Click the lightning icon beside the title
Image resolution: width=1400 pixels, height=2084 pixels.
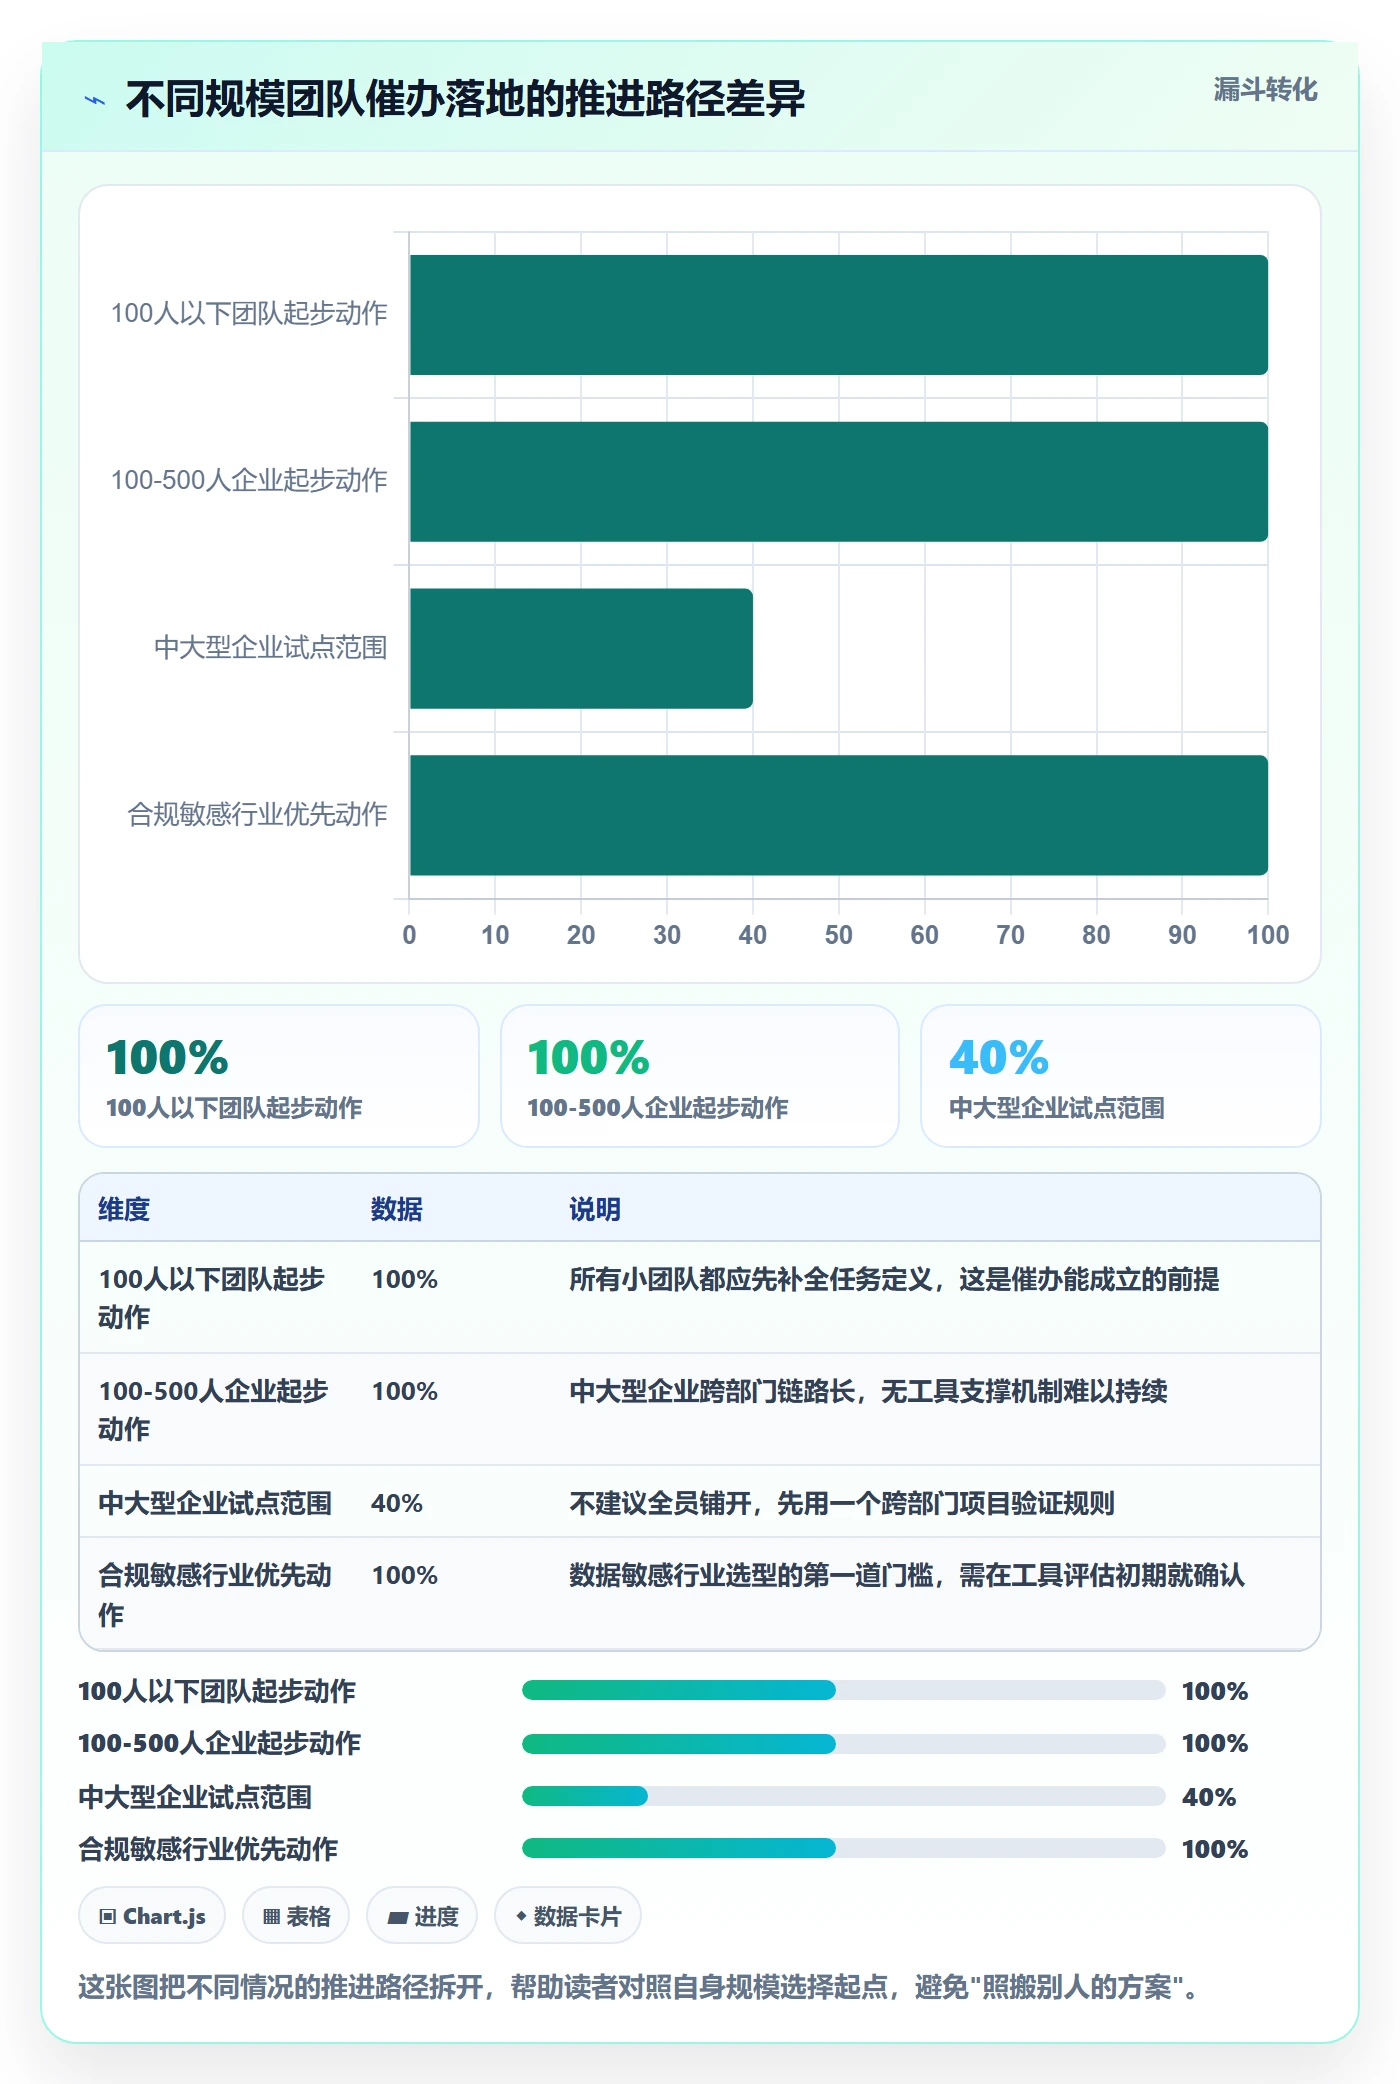click(x=95, y=100)
